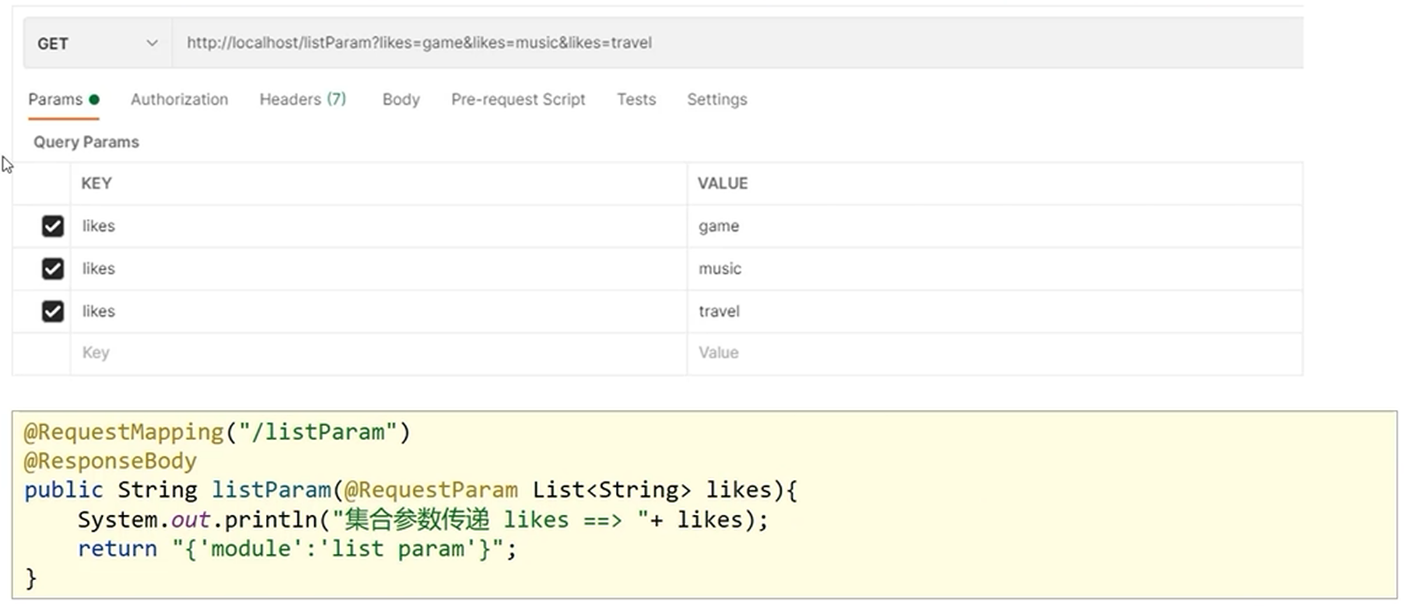Open the Headers (7) tab
1408x606 pixels.
303,99
